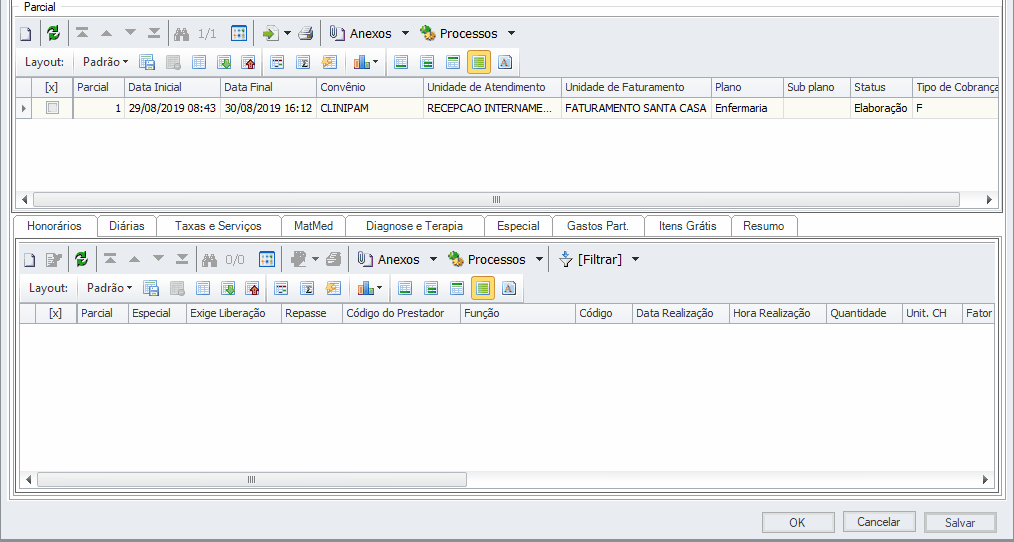Viewport: 1014px width, 542px height.
Task: Click the Convênio column header
Action: (370, 87)
